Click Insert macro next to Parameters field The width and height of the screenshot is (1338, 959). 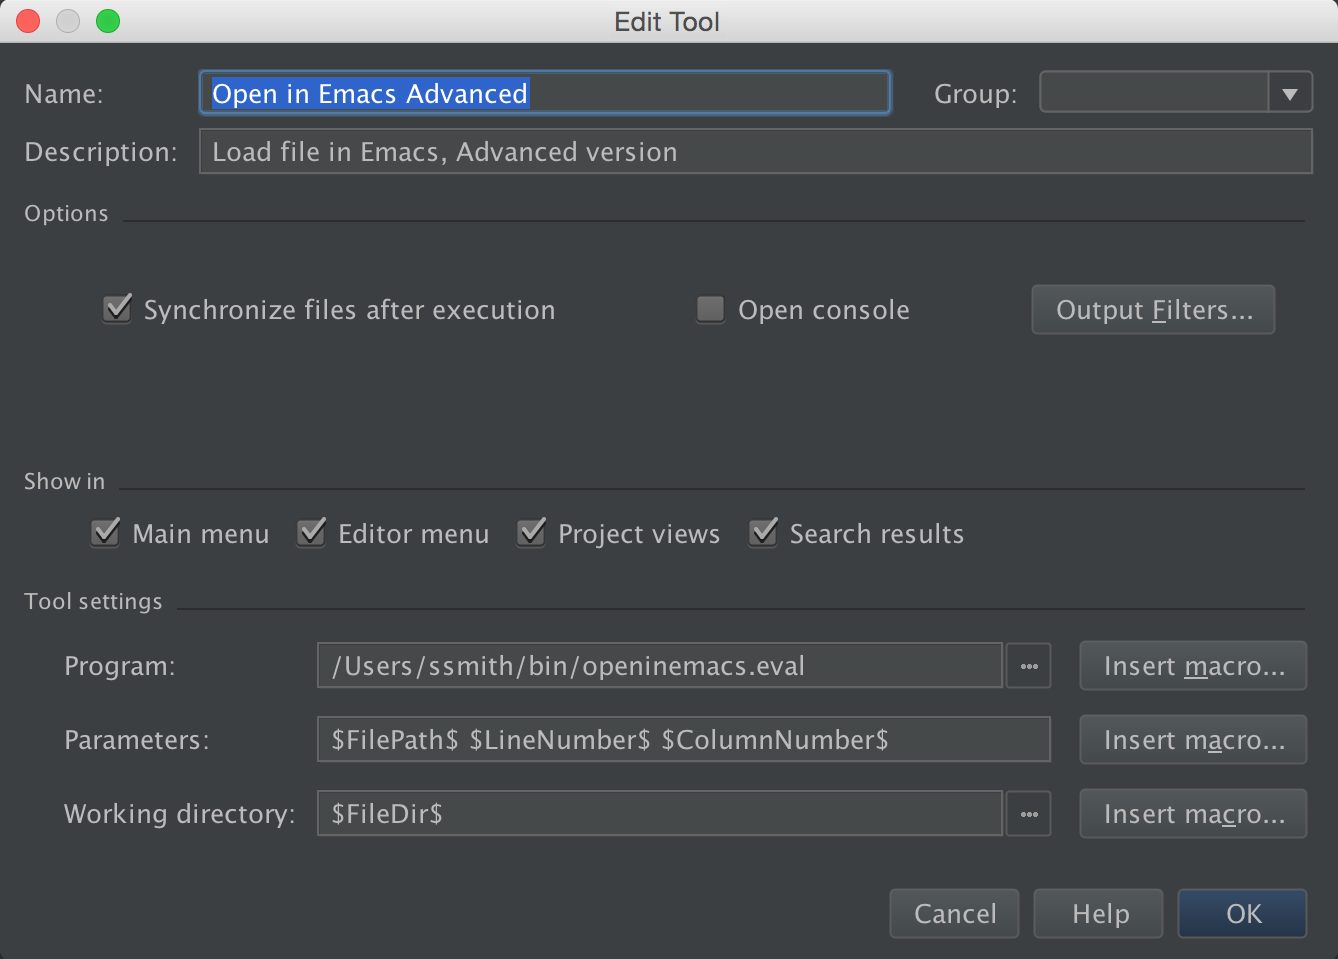point(1192,739)
